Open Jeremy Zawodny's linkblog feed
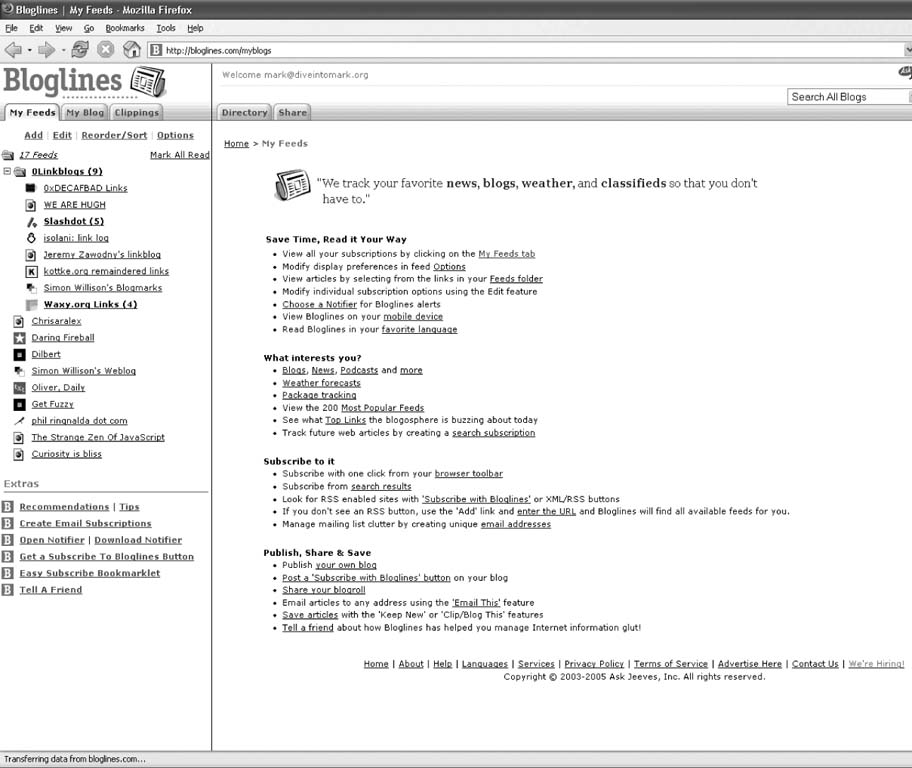Viewport: 912px width, 768px height. pos(102,254)
